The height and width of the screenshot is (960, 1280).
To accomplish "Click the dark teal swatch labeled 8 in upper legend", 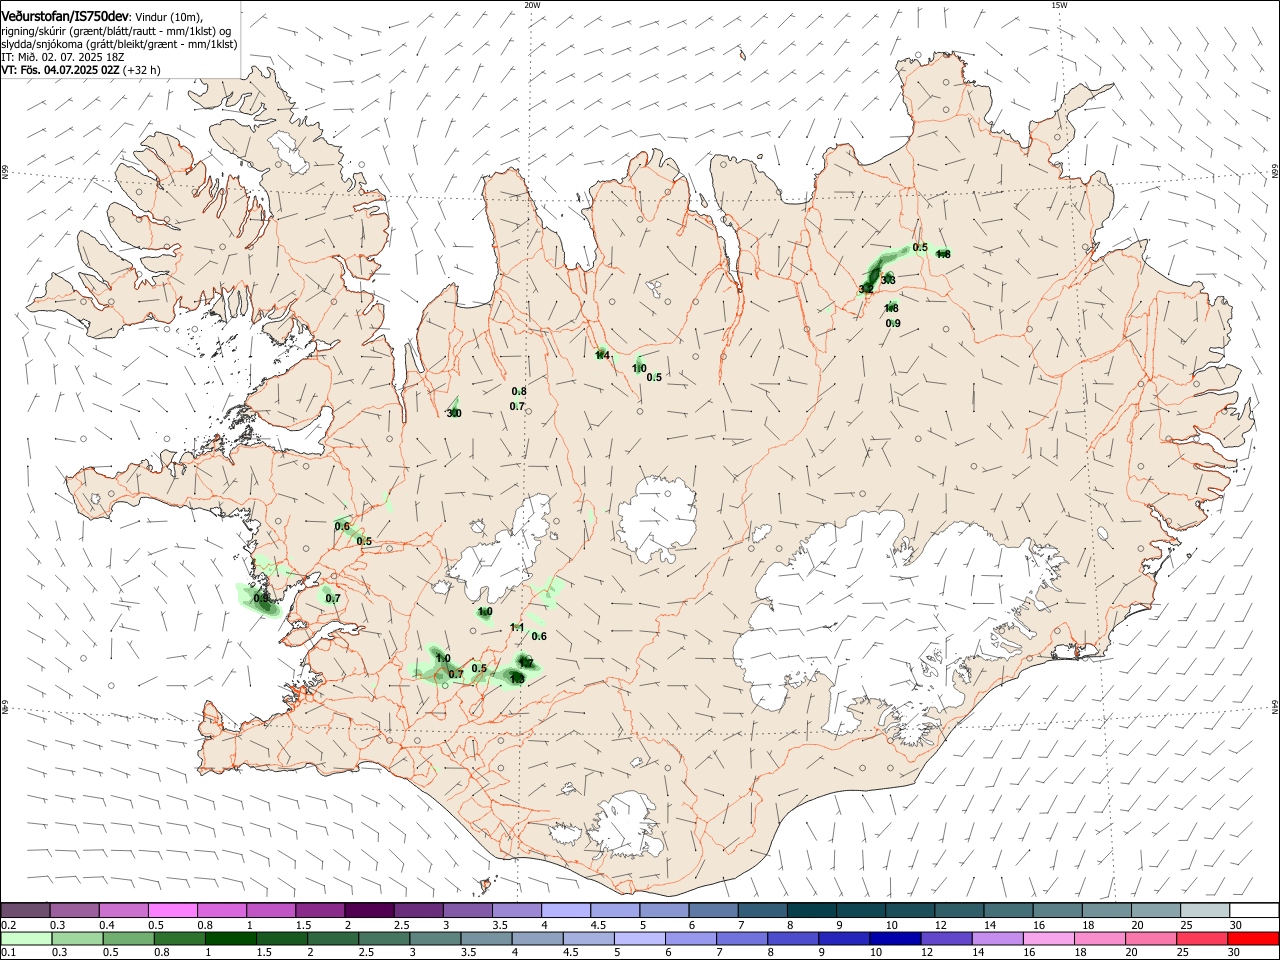I will point(812,911).
